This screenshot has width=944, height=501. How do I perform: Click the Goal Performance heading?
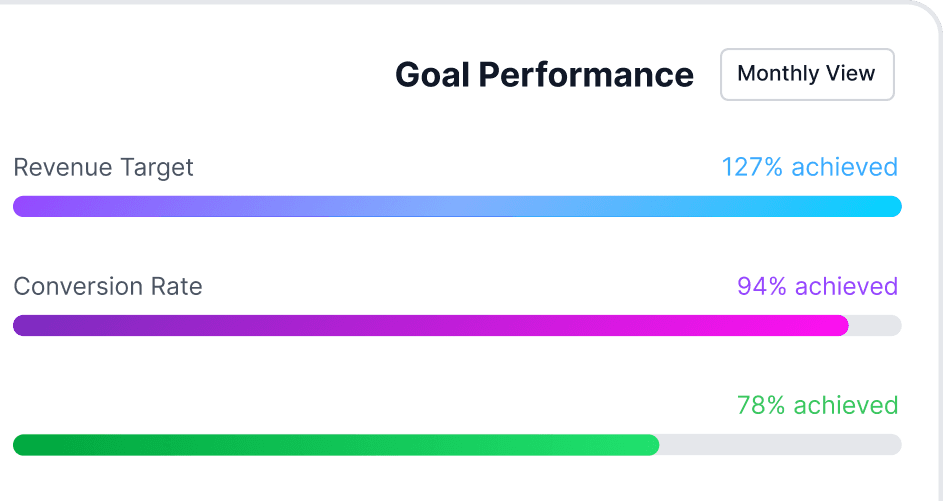pos(544,75)
